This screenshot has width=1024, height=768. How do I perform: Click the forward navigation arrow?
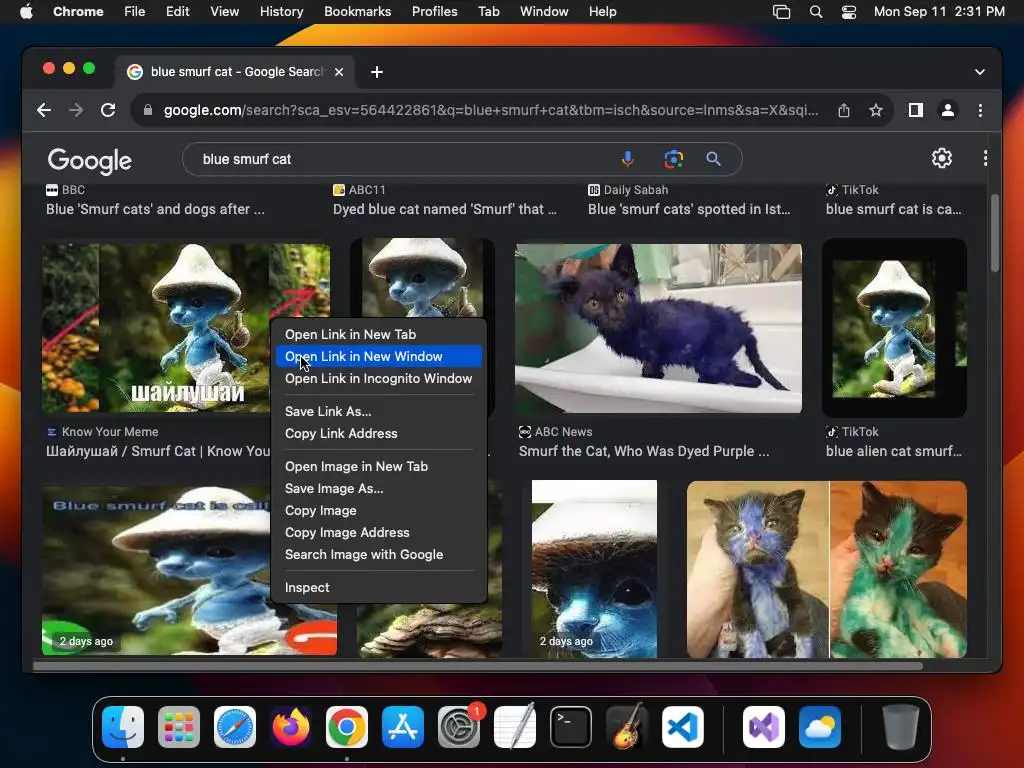(76, 110)
